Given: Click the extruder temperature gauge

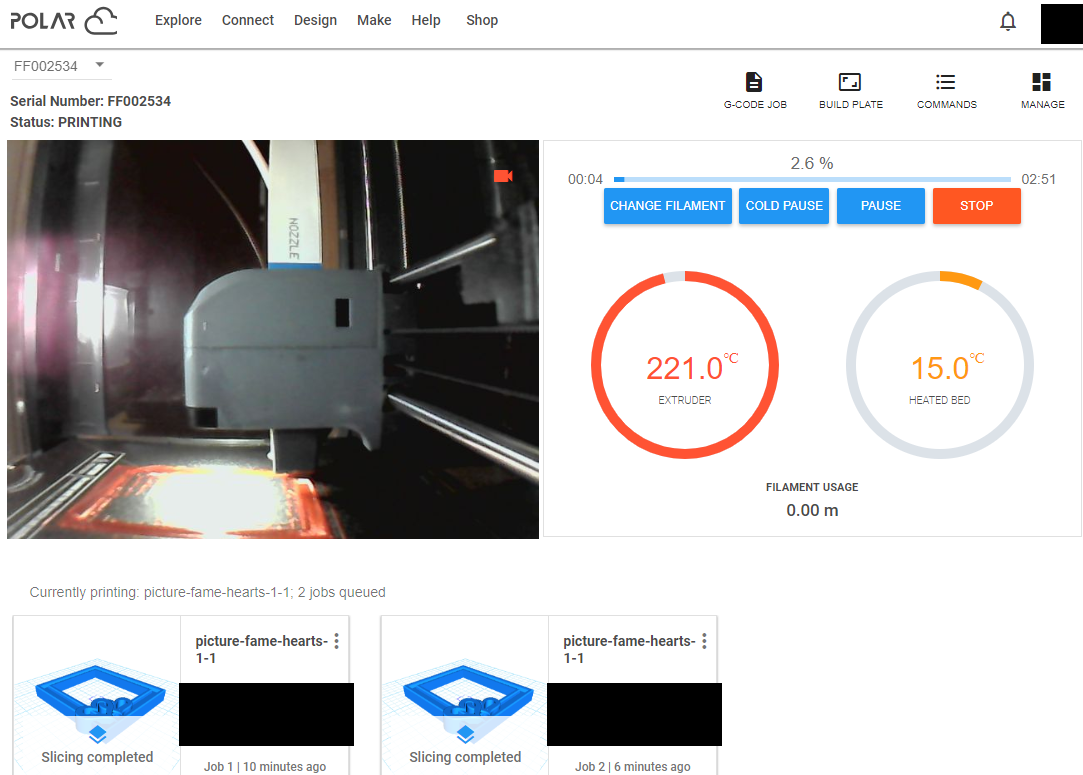Looking at the screenshot, I should (685, 365).
